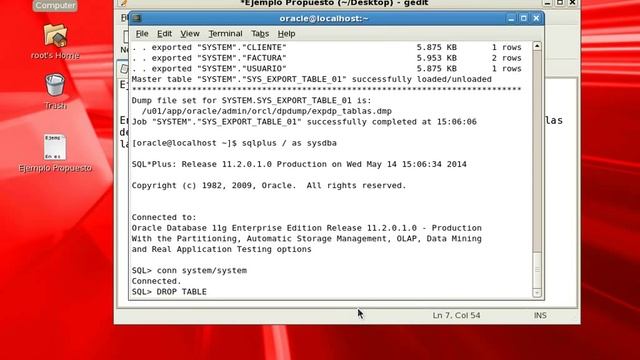Click the 'conn system/system' line
Image resolution: width=640 pixels, height=360 pixels.
coord(189,271)
